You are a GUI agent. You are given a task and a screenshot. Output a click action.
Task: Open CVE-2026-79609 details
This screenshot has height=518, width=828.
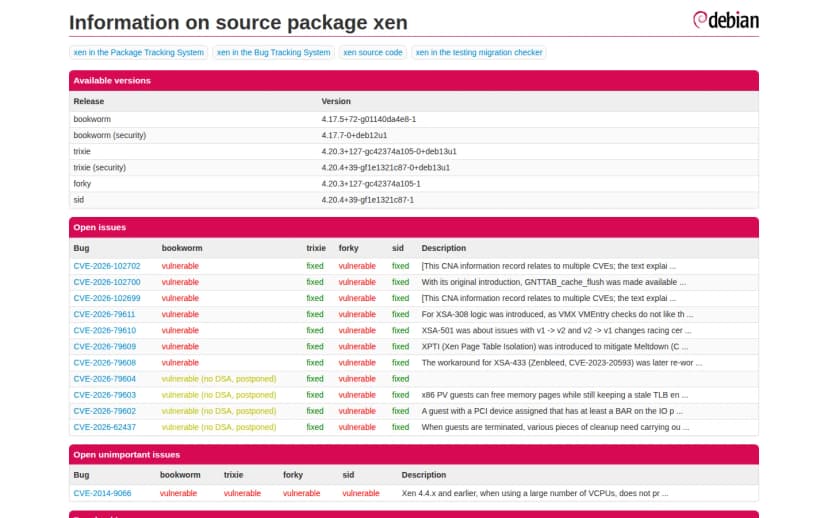[105, 346]
